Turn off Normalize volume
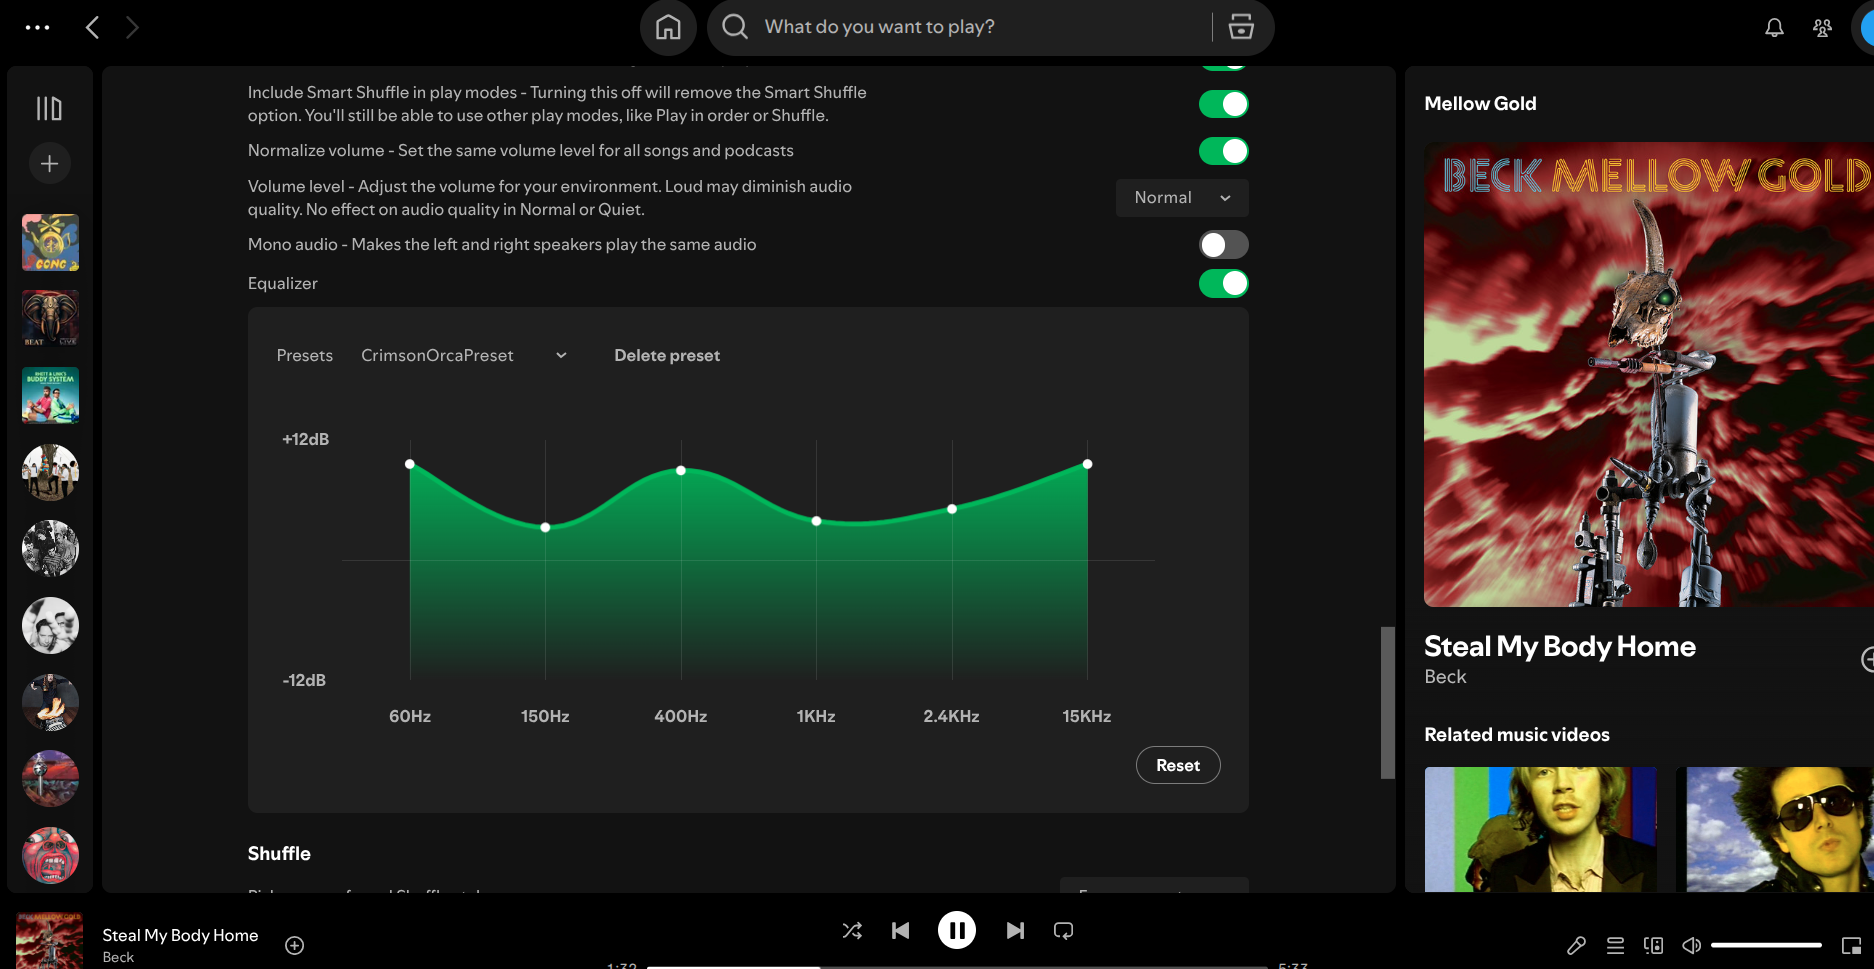 point(1223,151)
